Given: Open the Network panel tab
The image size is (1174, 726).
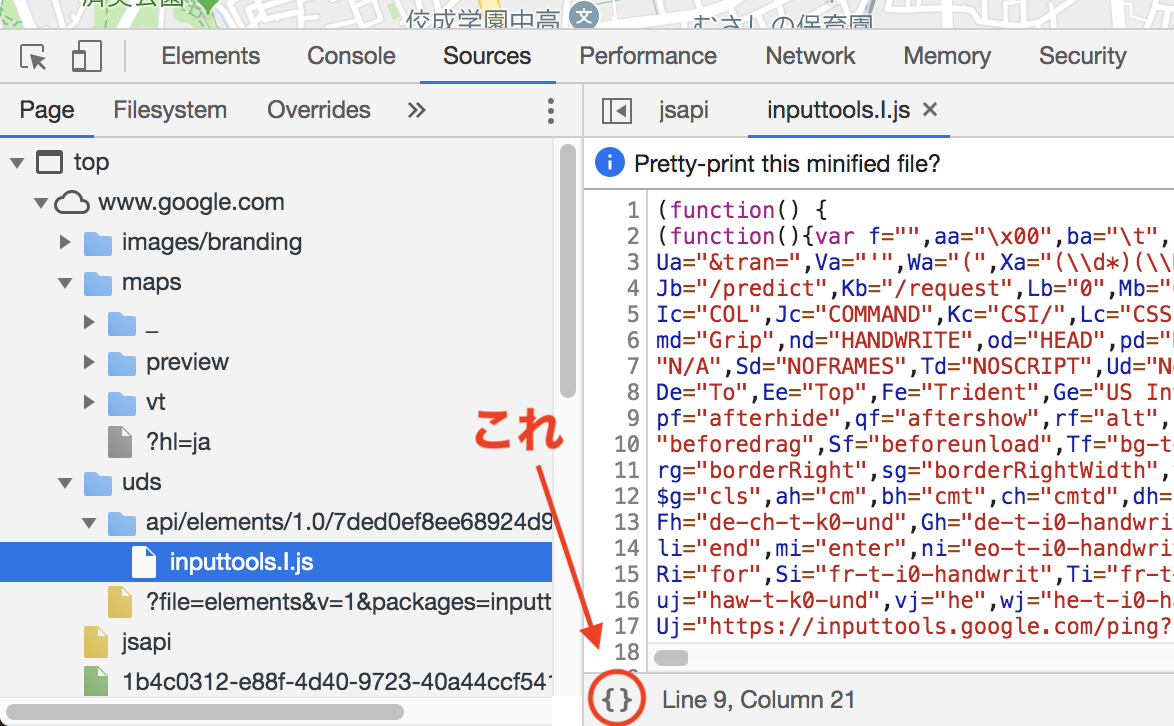Looking at the screenshot, I should click(810, 57).
